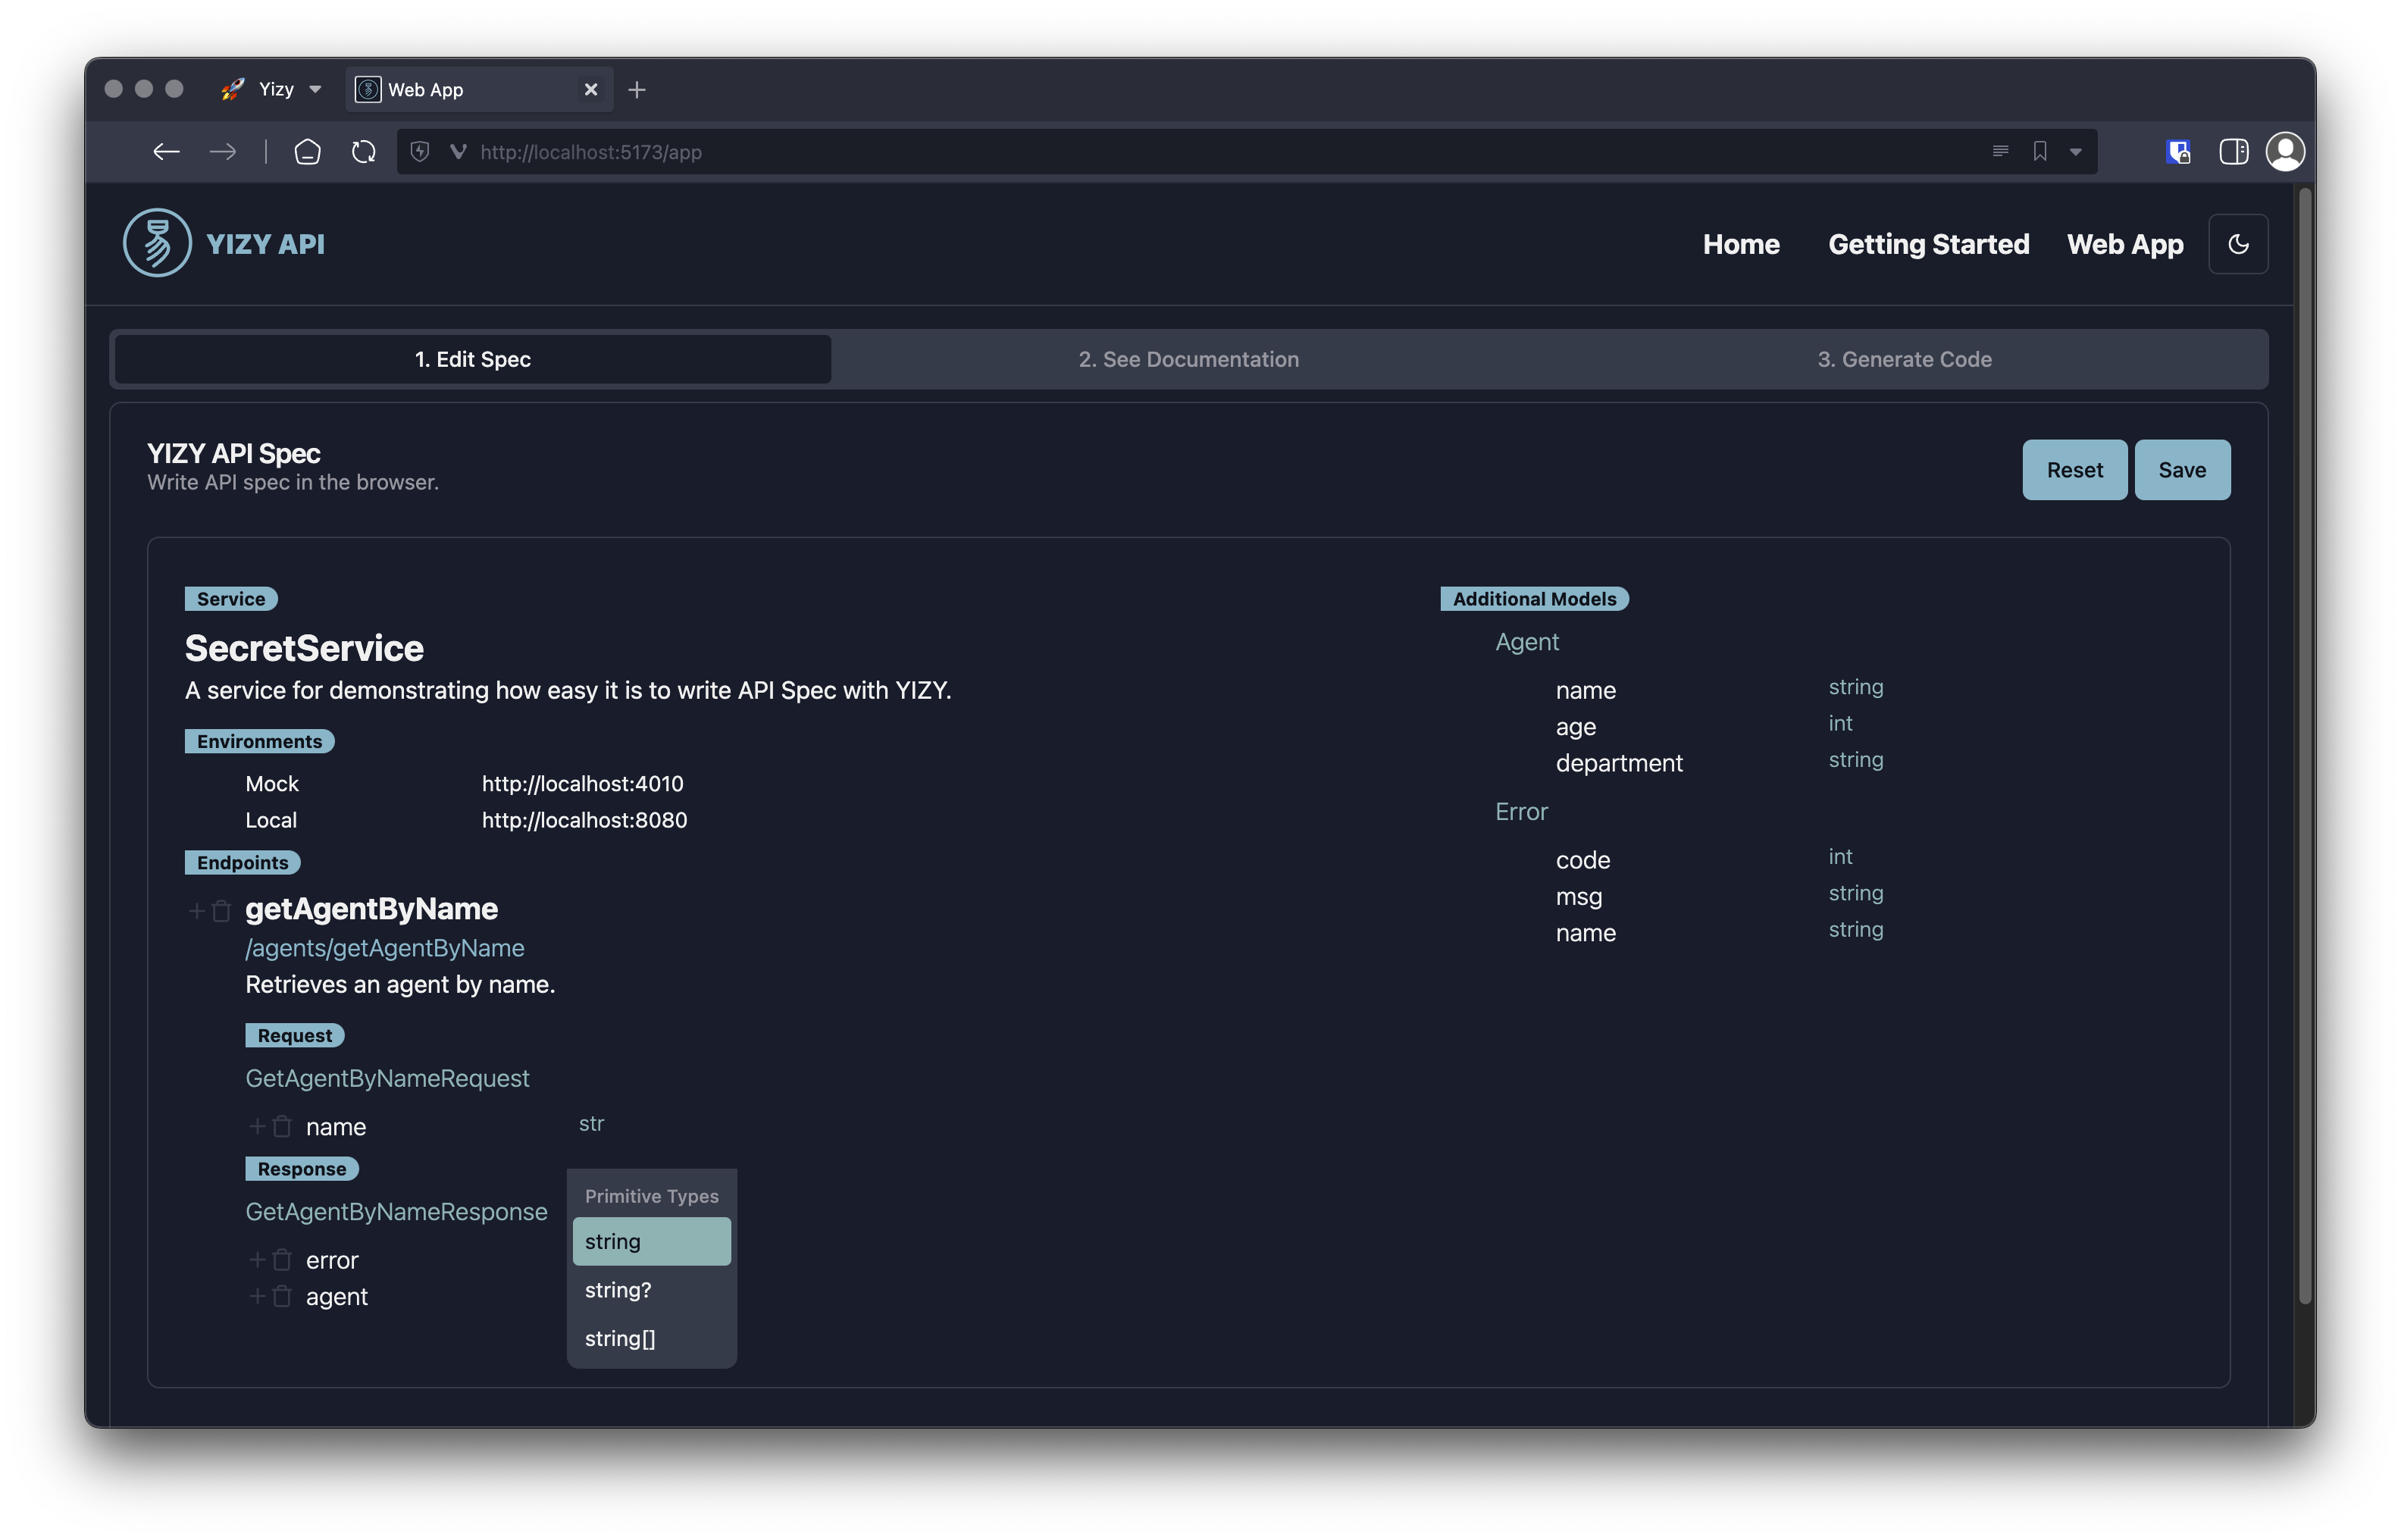This screenshot has height=1540, width=2401.
Task: Delete the request name field via trash
Action: pyautogui.click(x=283, y=1127)
